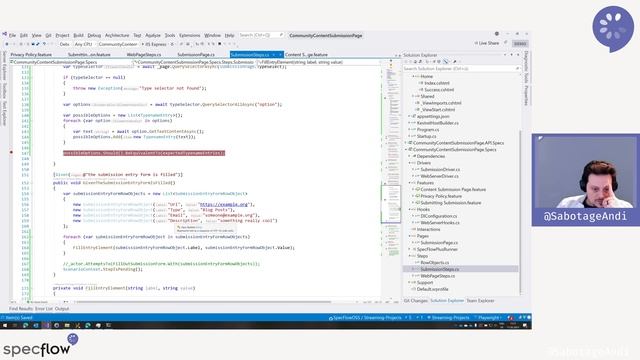Screen dimensions: 640x360
Task: Switch to the SubmissionPage.cs tab
Action: point(196,54)
